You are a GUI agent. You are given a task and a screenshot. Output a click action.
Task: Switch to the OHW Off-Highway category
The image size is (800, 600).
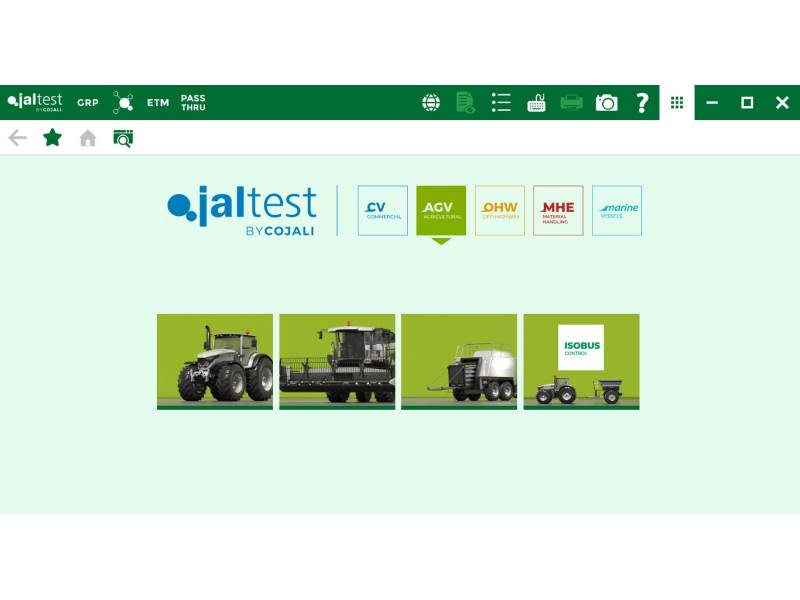tap(497, 209)
